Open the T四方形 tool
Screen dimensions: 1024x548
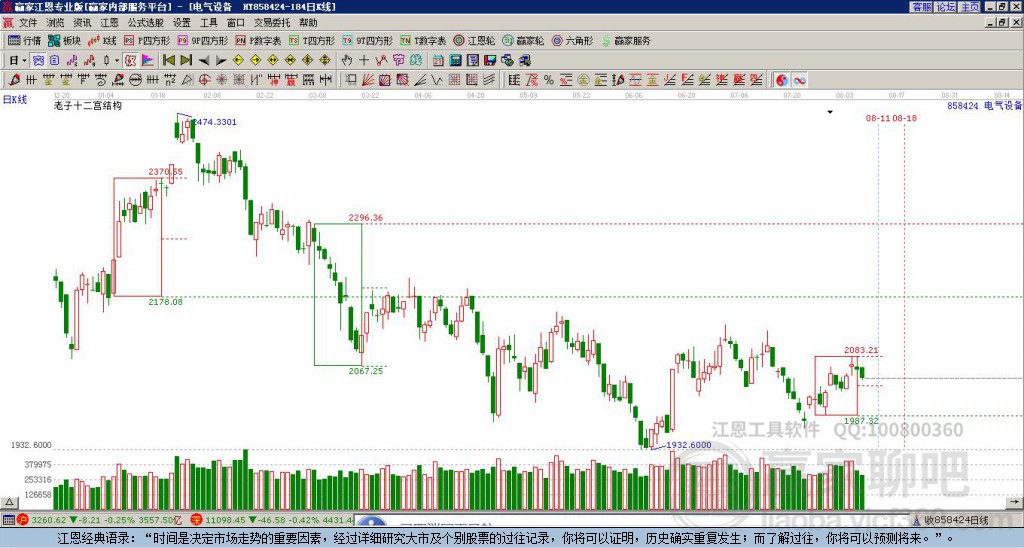tap(312, 40)
